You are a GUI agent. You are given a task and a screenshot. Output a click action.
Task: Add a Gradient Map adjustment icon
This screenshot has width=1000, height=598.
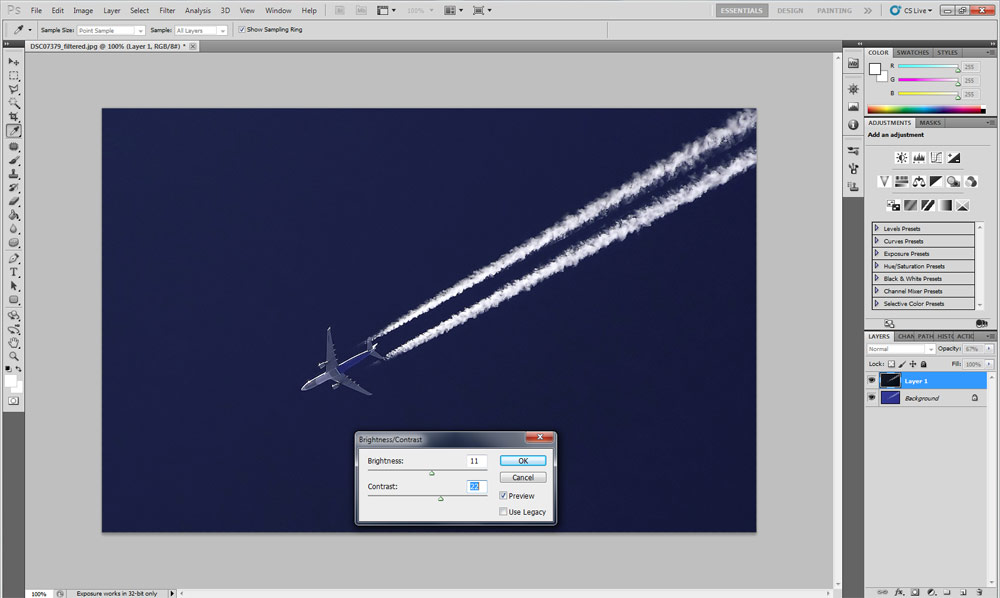click(x=945, y=205)
